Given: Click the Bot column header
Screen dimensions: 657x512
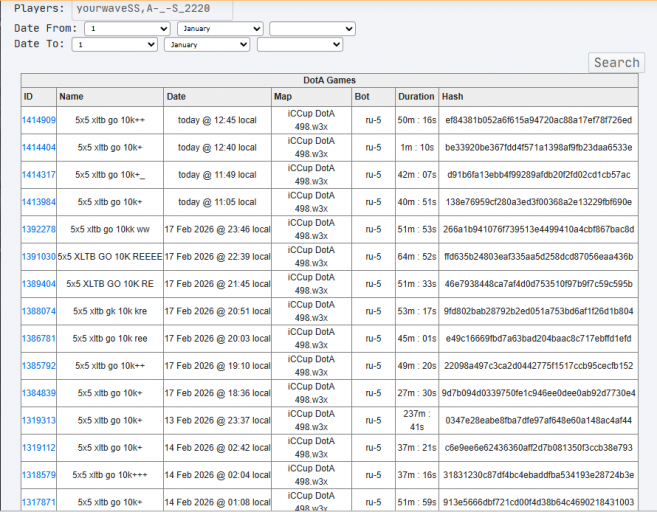Looking at the screenshot, I should (x=373, y=97).
